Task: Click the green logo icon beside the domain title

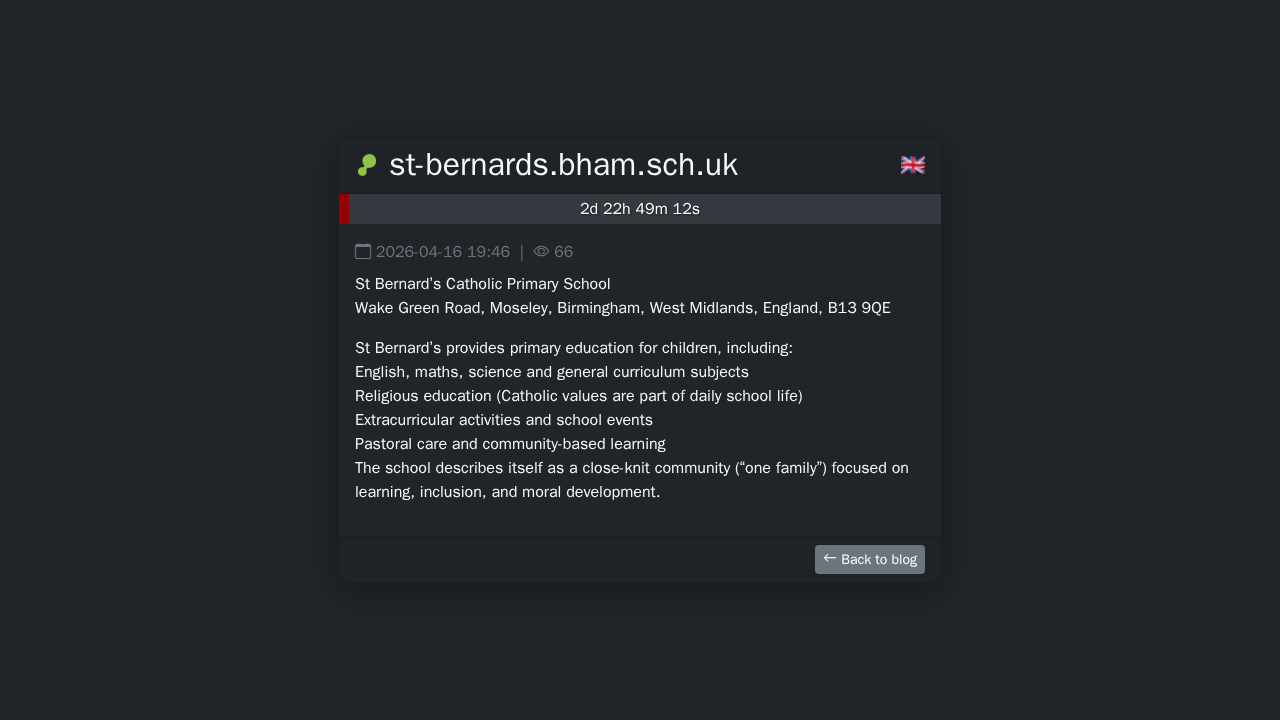Action: coord(367,165)
